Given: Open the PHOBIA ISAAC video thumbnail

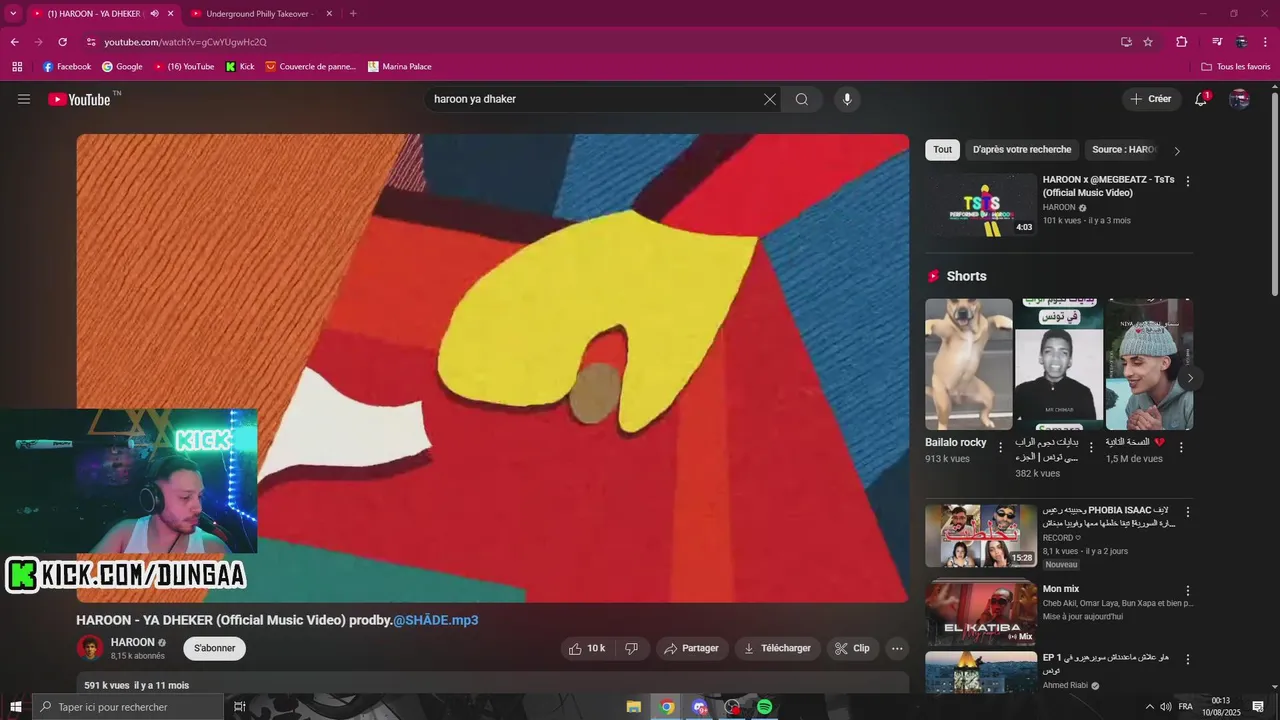Looking at the screenshot, I should [x=981, y=535].
